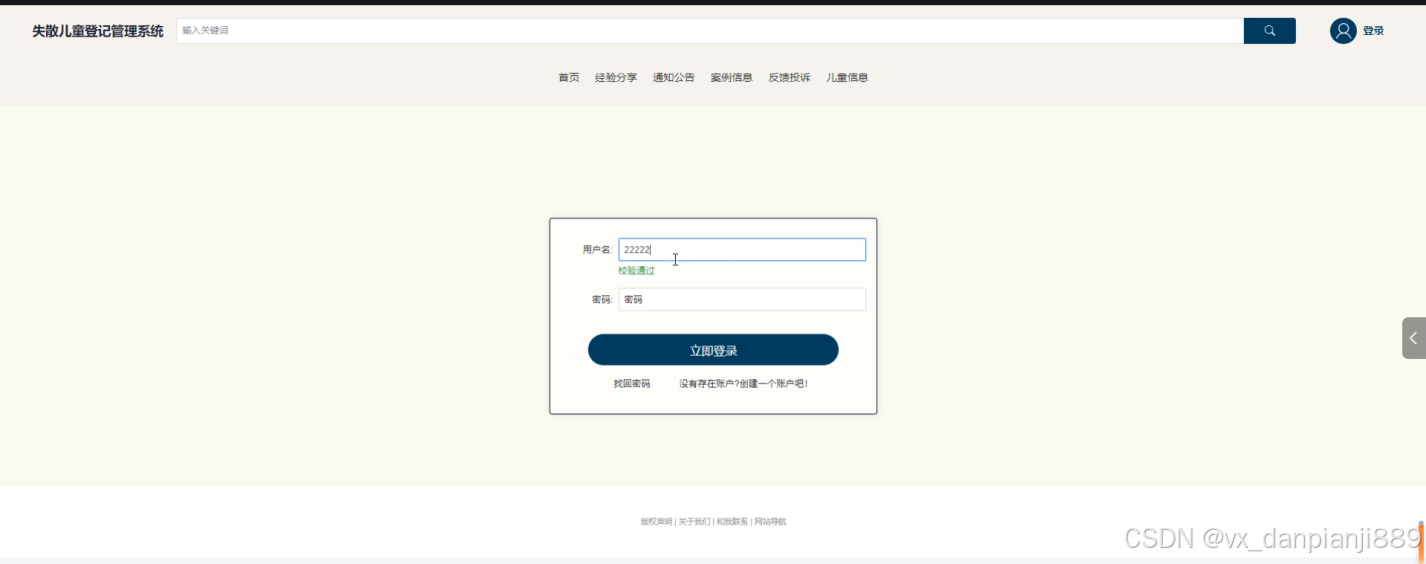Open the 反馈投诉 menu item
Viewport: 1426px width, 564px height.
click(x=789, y=78)
